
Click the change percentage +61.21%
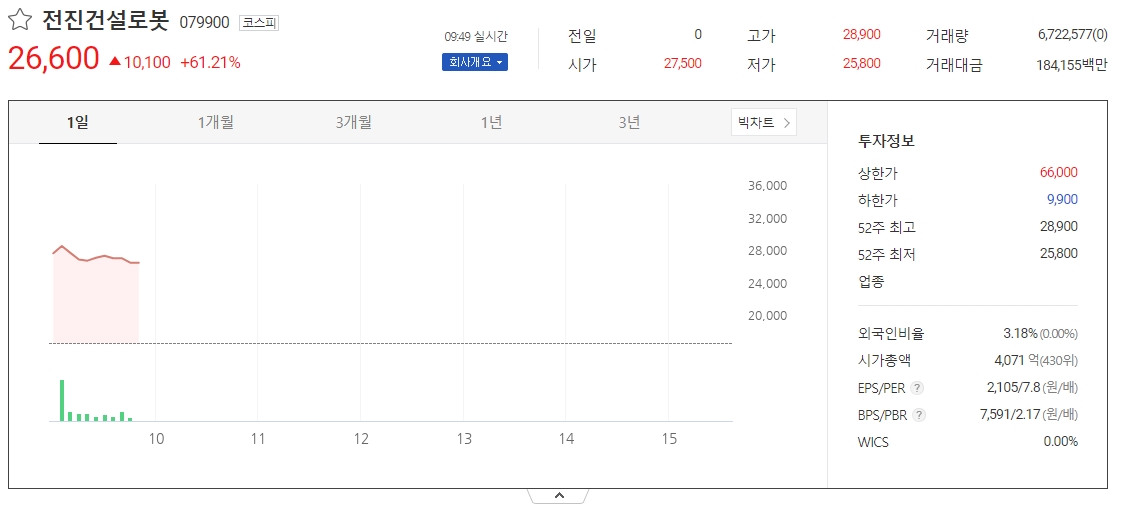210,63
